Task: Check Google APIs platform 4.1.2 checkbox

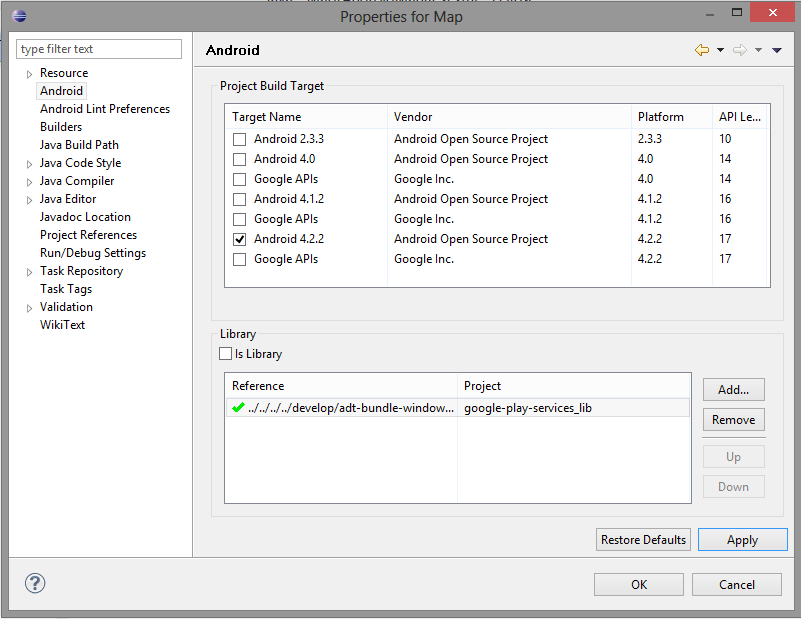Action: click(239, 219)
